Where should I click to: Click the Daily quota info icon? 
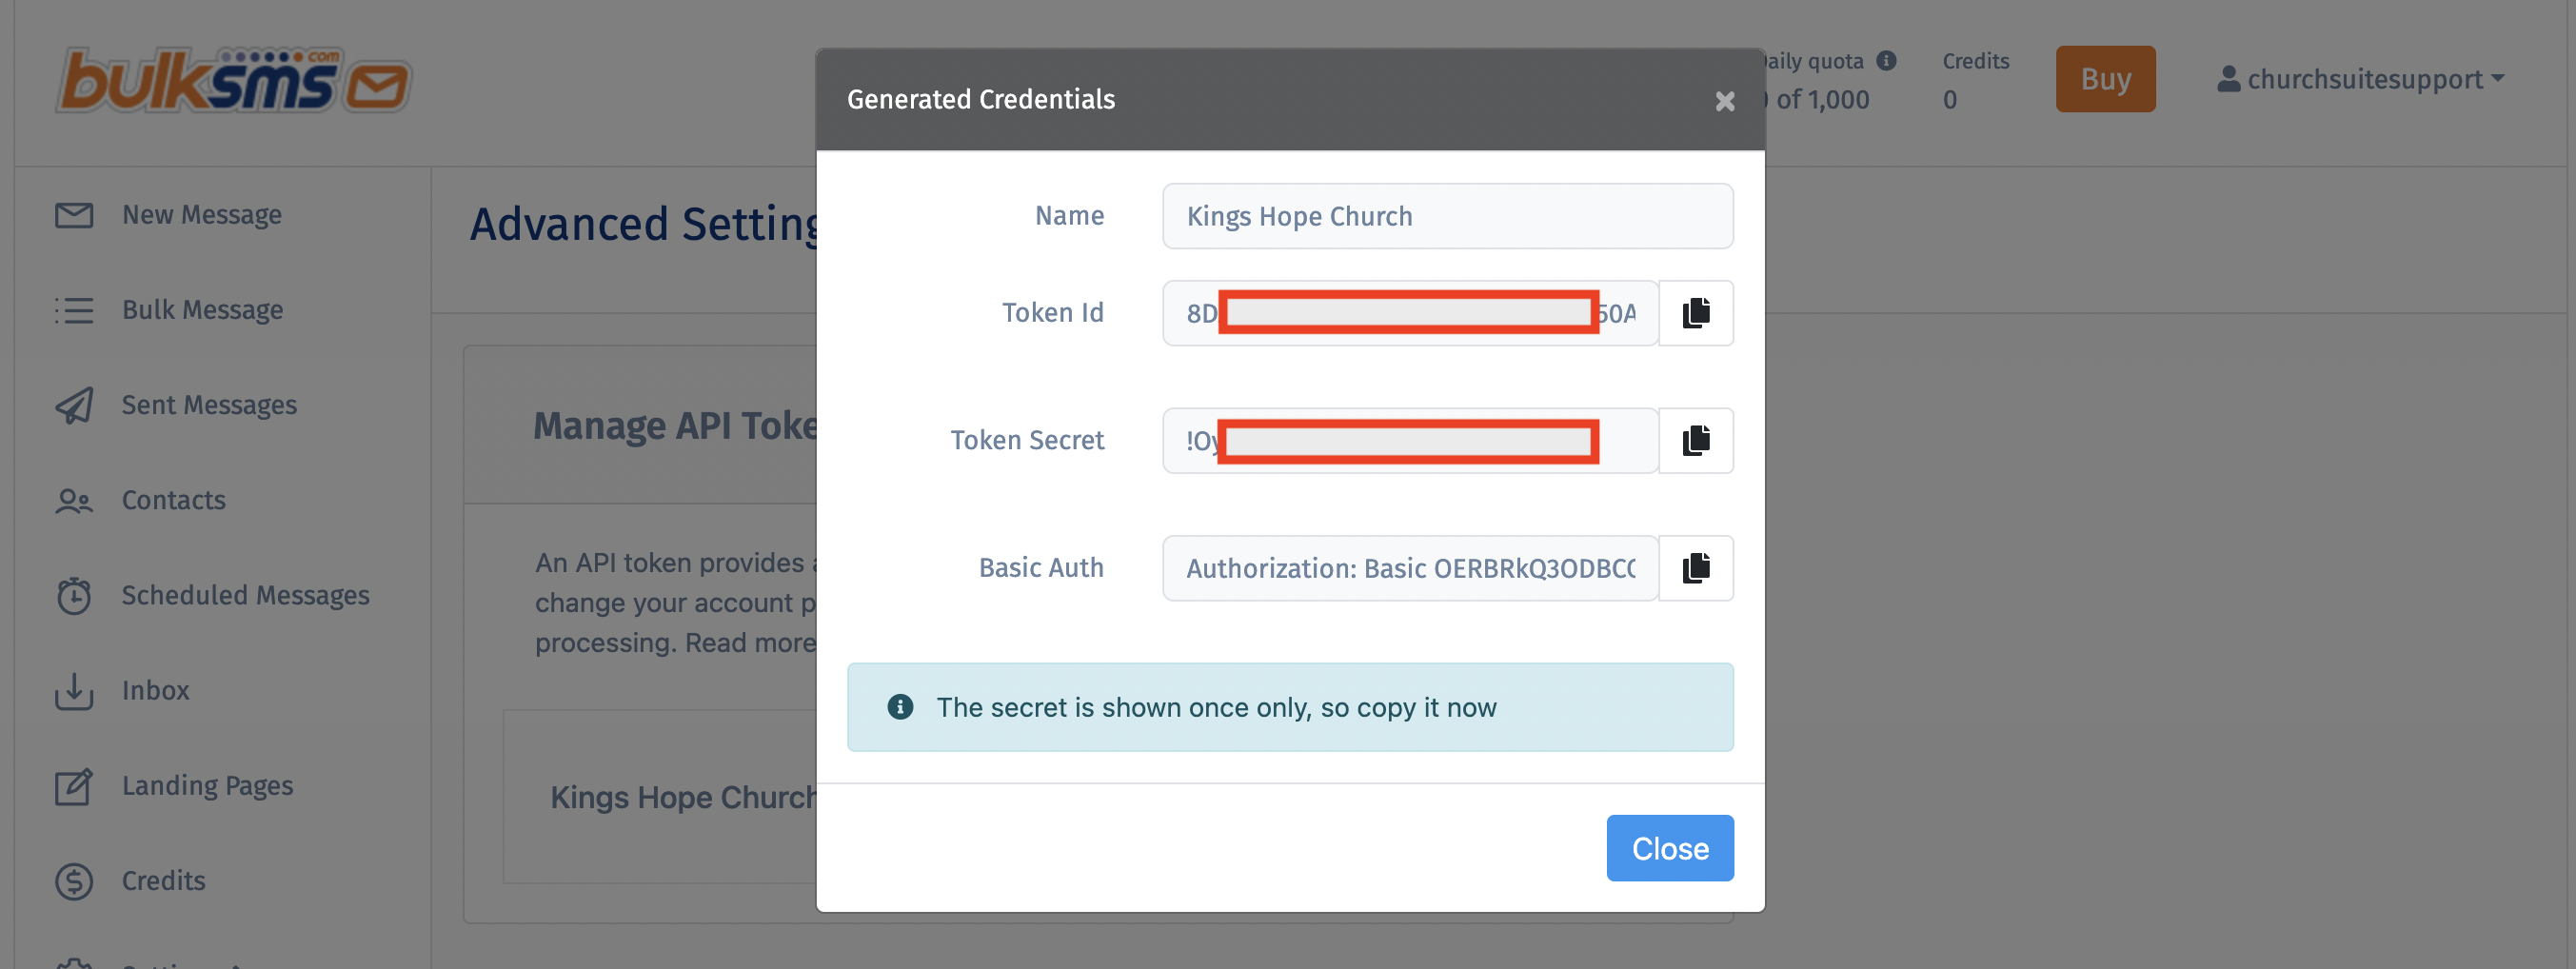pos(1886,61)
